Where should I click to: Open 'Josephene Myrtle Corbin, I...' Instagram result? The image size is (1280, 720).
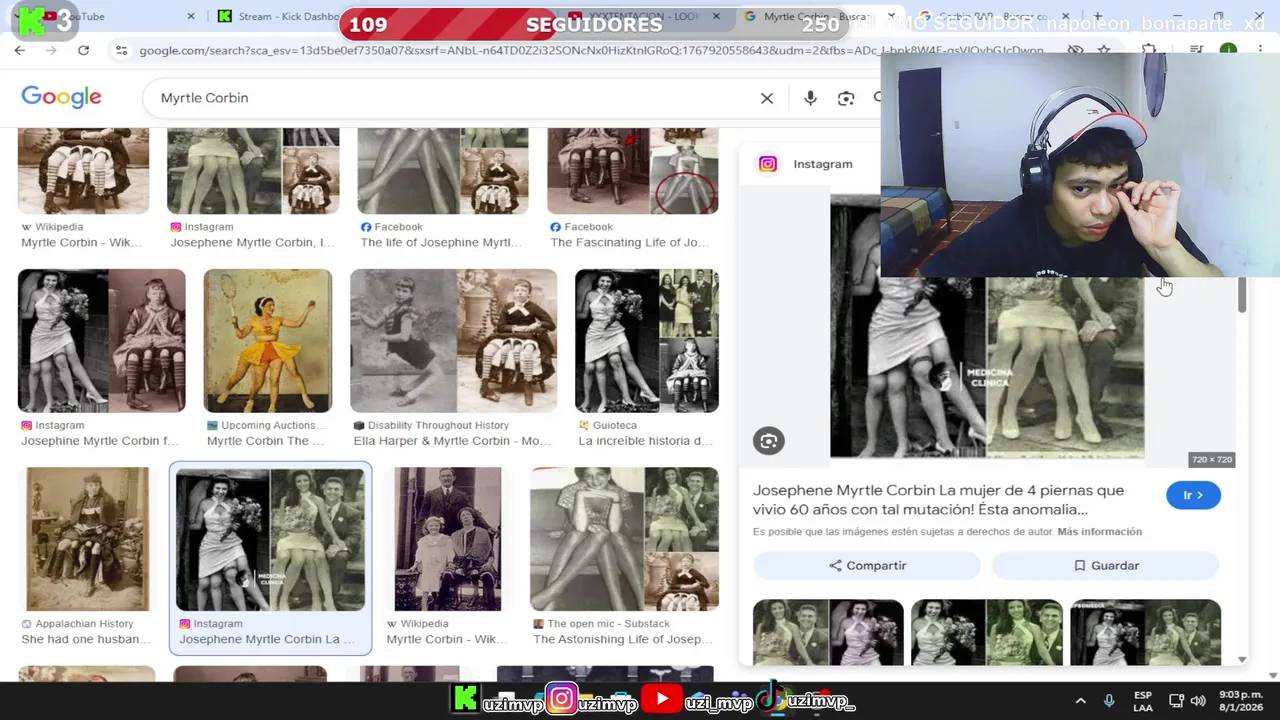coord(252,242)
